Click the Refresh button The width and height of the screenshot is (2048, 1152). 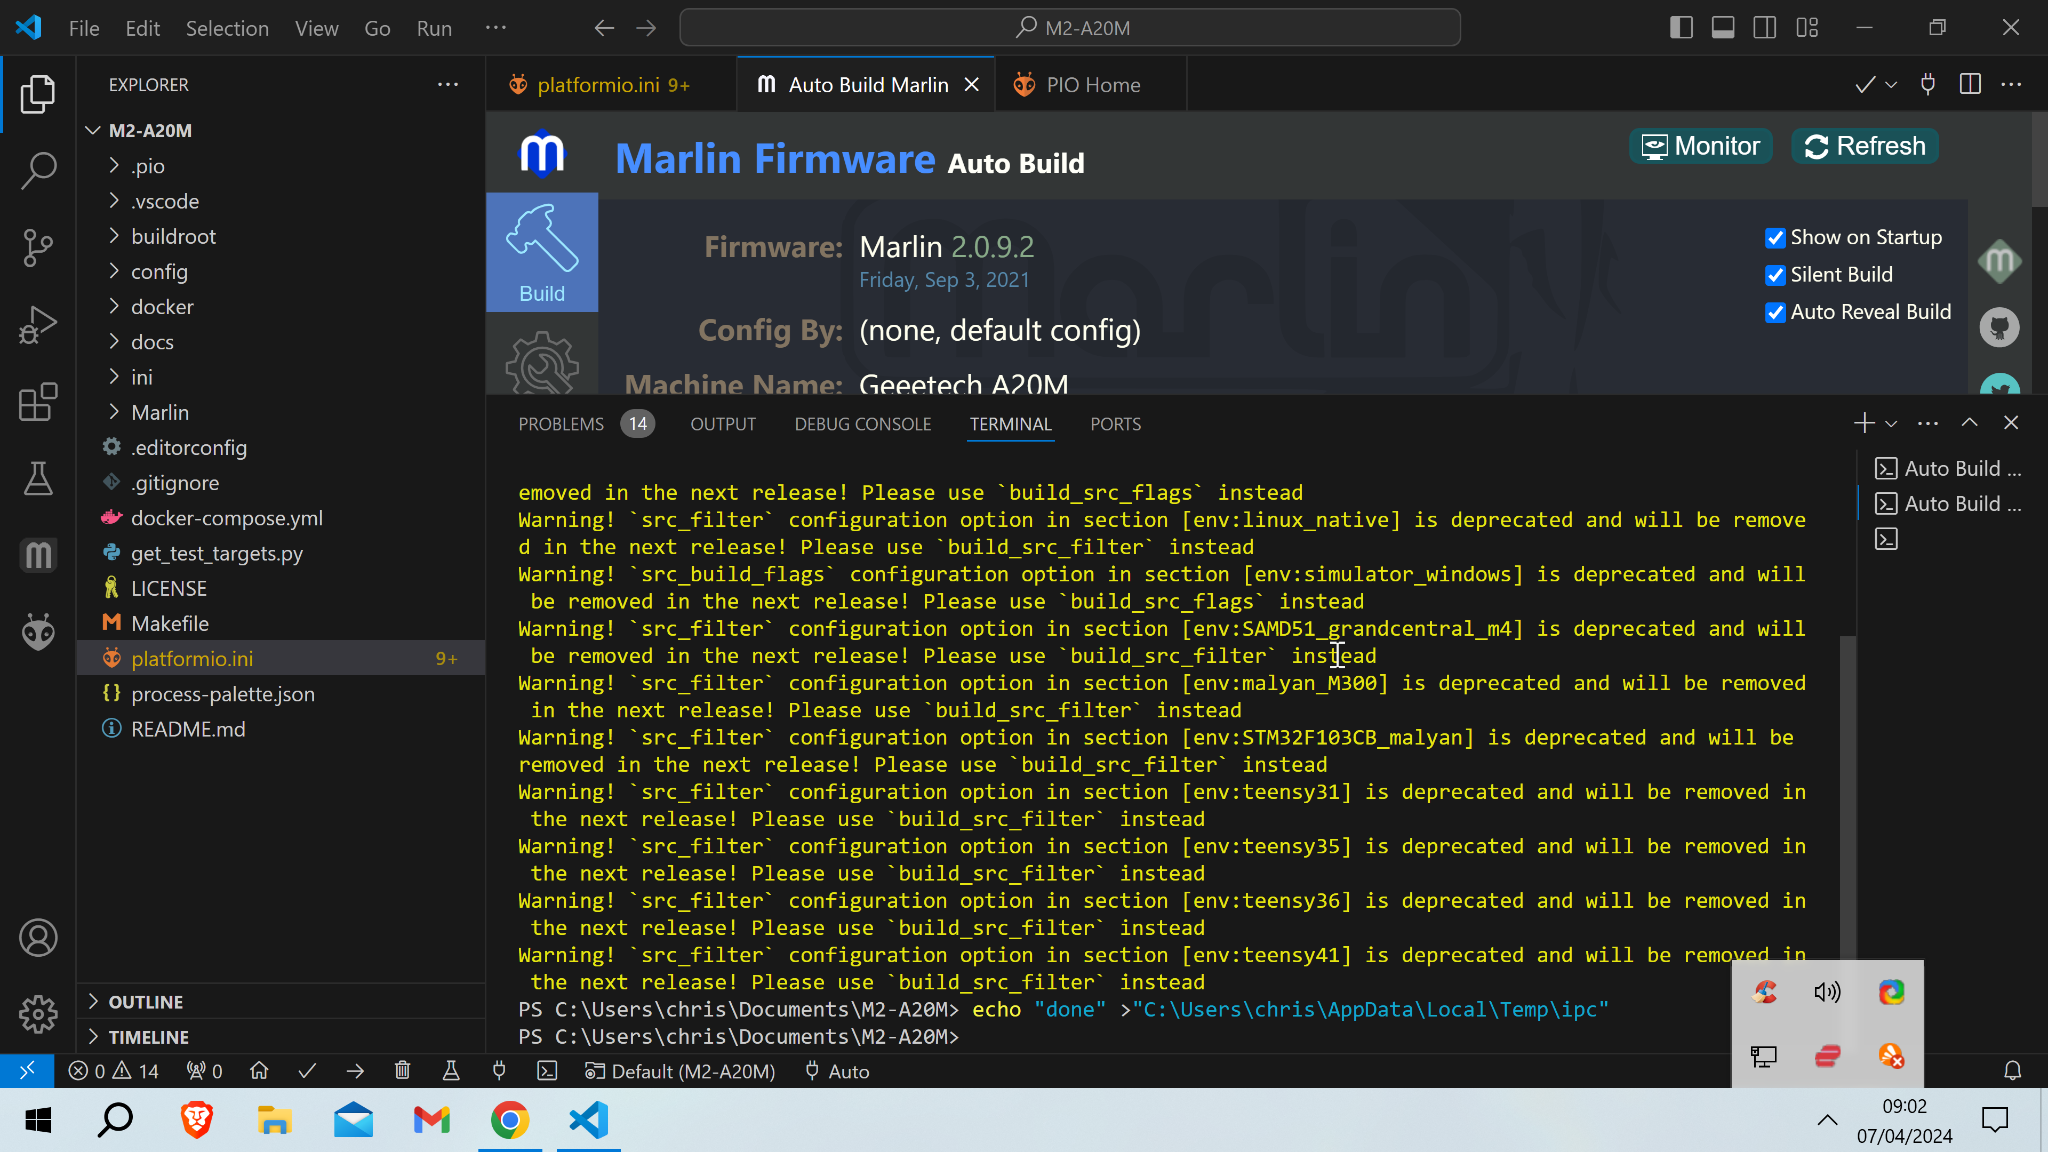tap(1864, 146)
